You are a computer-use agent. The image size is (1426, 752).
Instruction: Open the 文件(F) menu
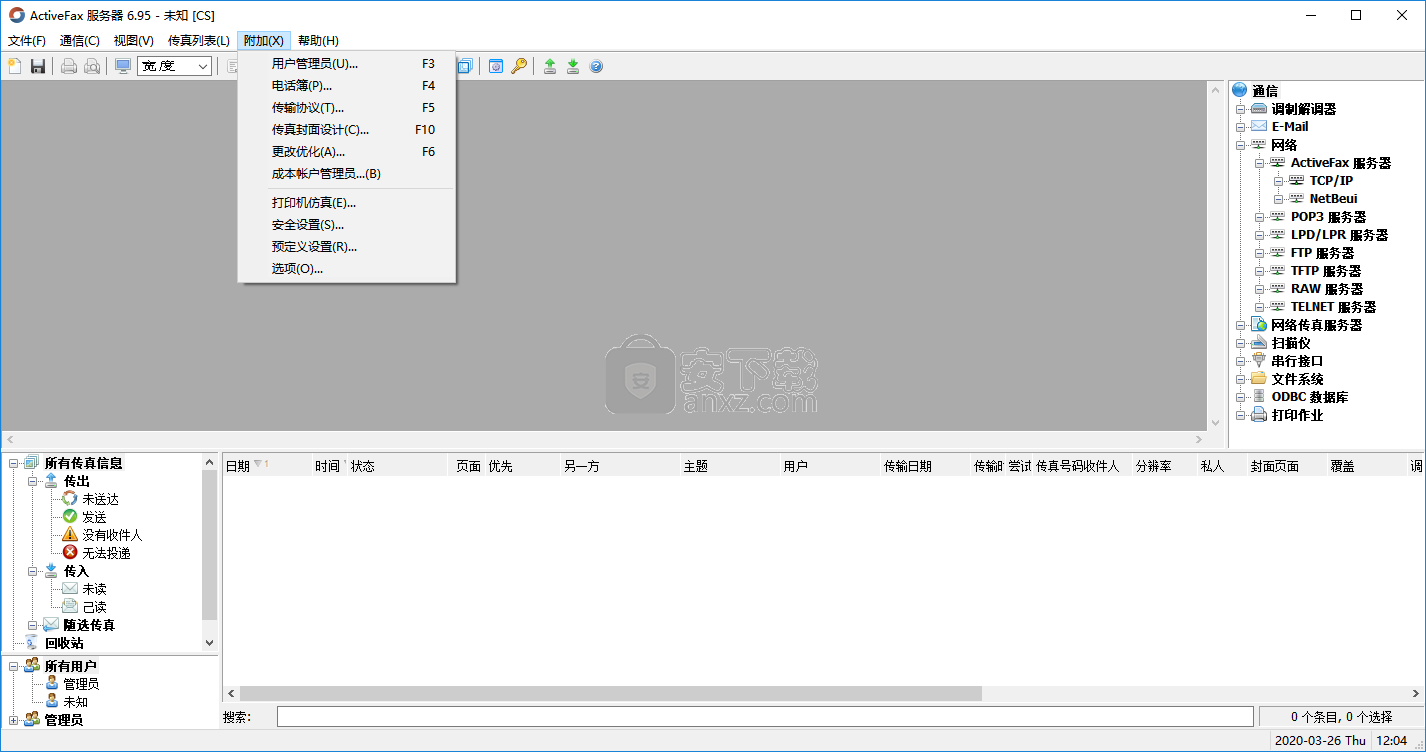(27, 41)
